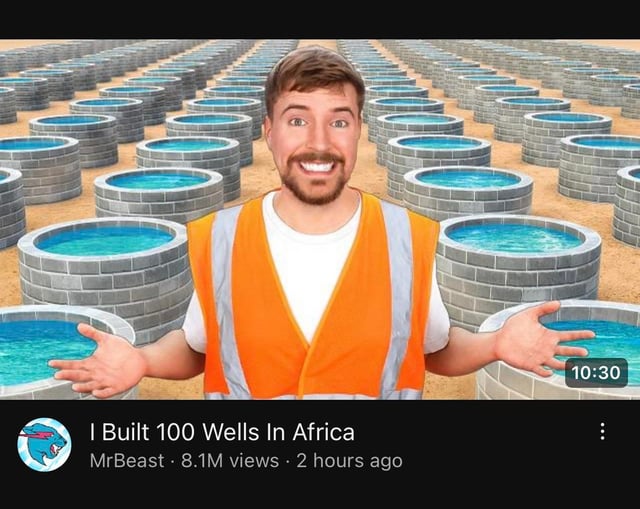This screenshot has width=640, height=509.
Task: Click the MrBeast panther channel avatar
Action: (x=44, y=445)
